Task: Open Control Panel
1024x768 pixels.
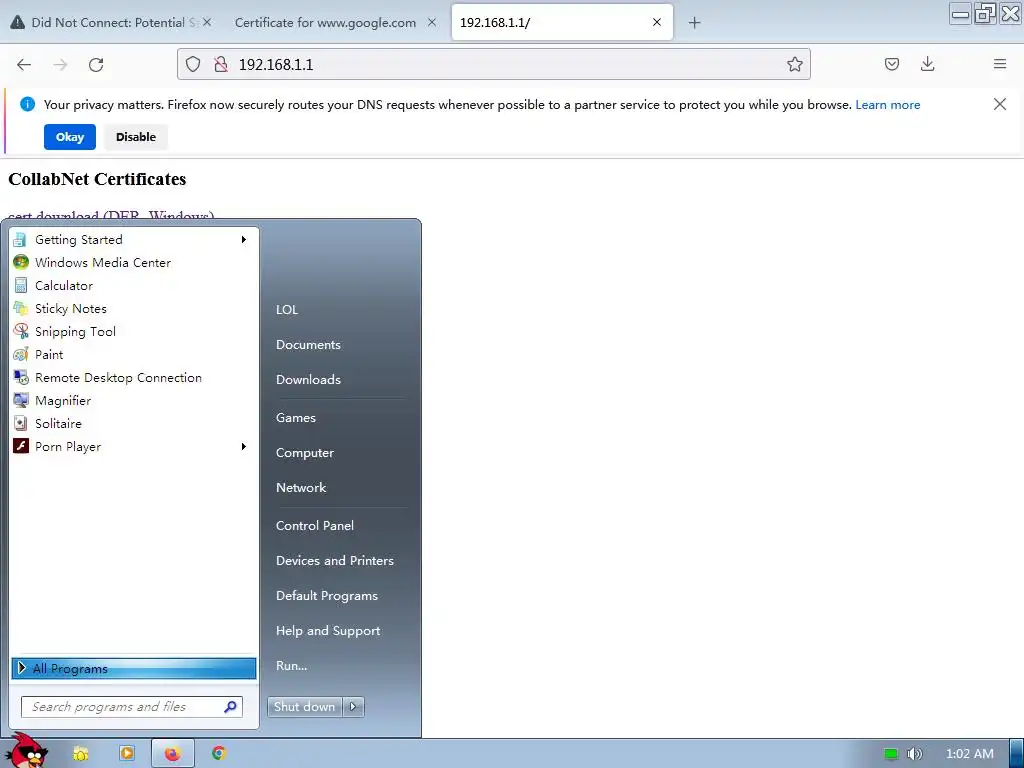Action: click(x=315, y=526)
